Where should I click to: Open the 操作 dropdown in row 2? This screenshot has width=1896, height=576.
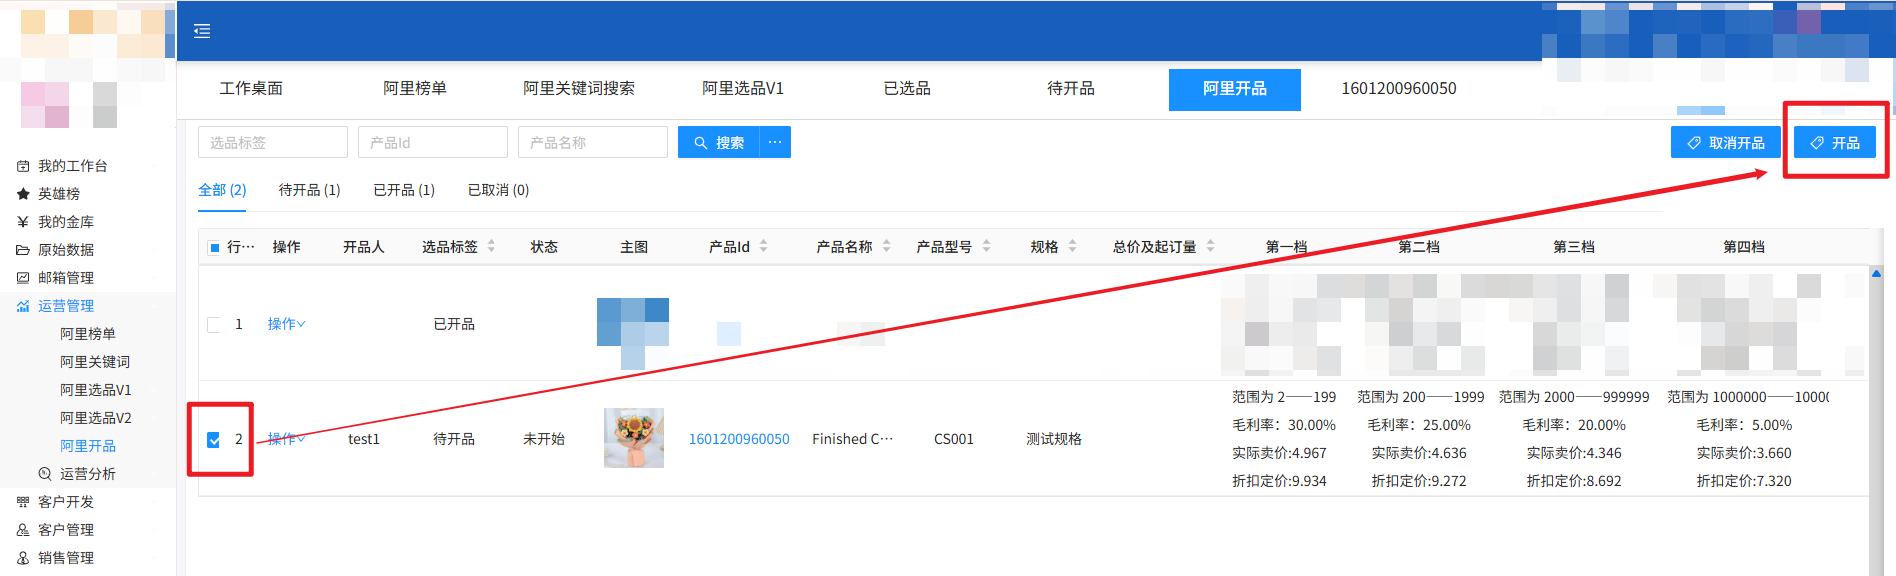pyautogui.click(x=286, y=439)
